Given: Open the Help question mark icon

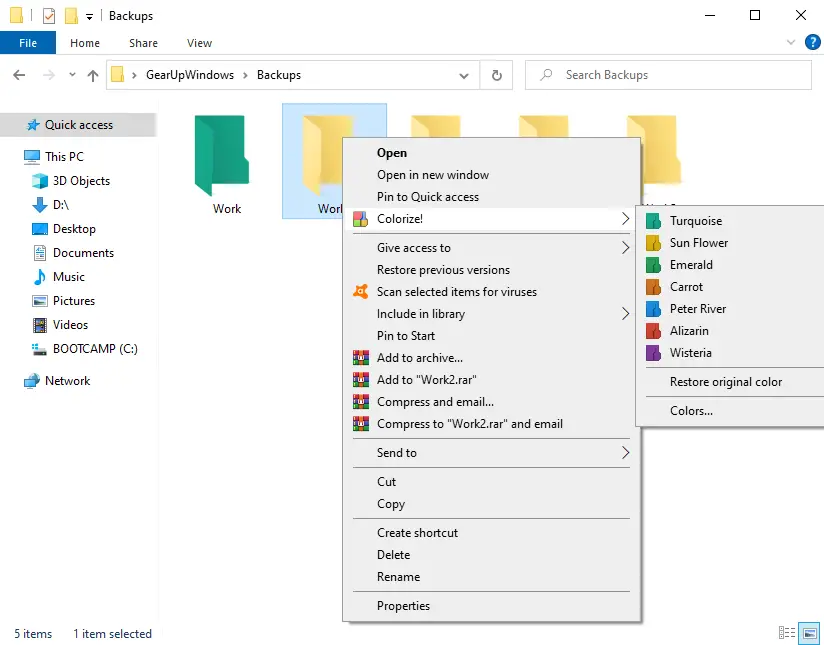Looking at the screenshot, I should tap(812, 42).
